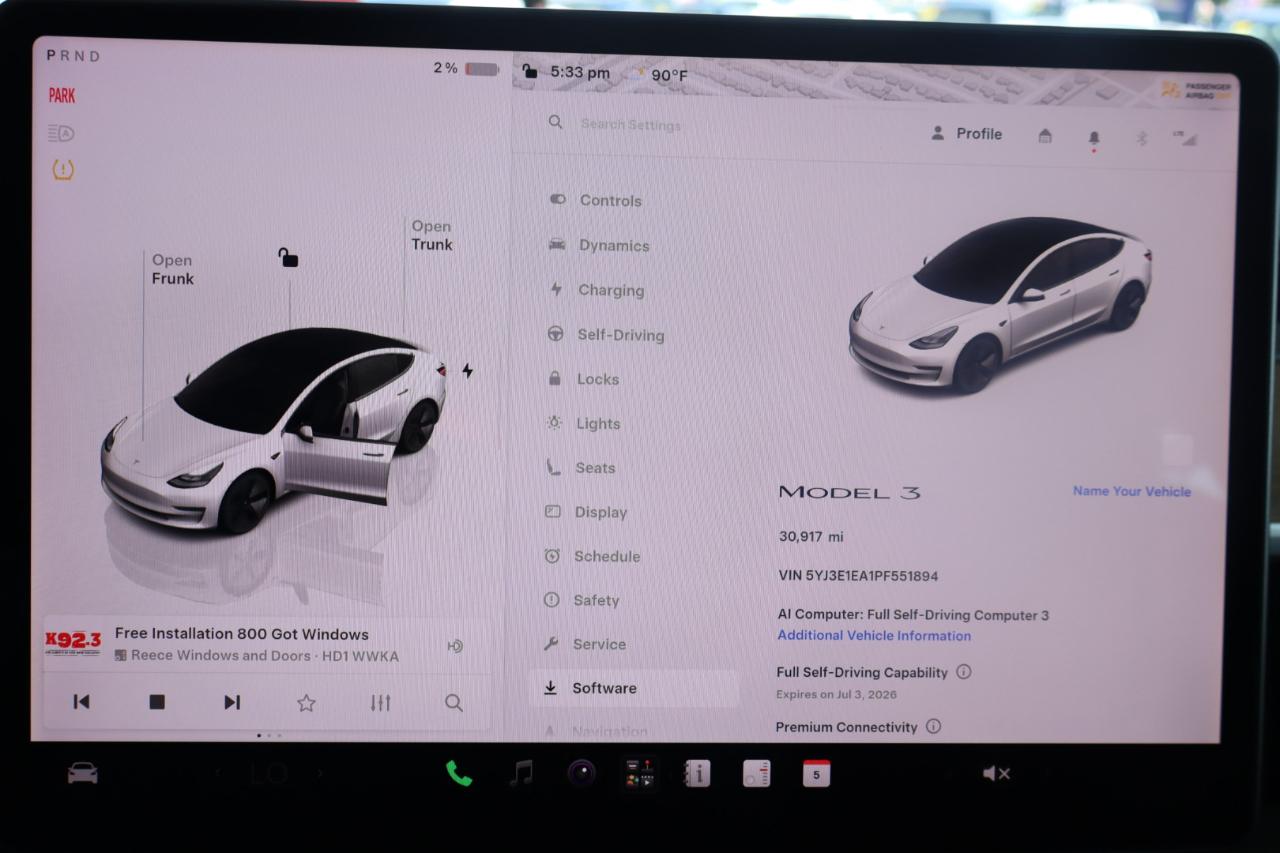This screenshot has height=853, width=1280.
Task: Tap the VIN number text
Action: [x=858, y=575]
